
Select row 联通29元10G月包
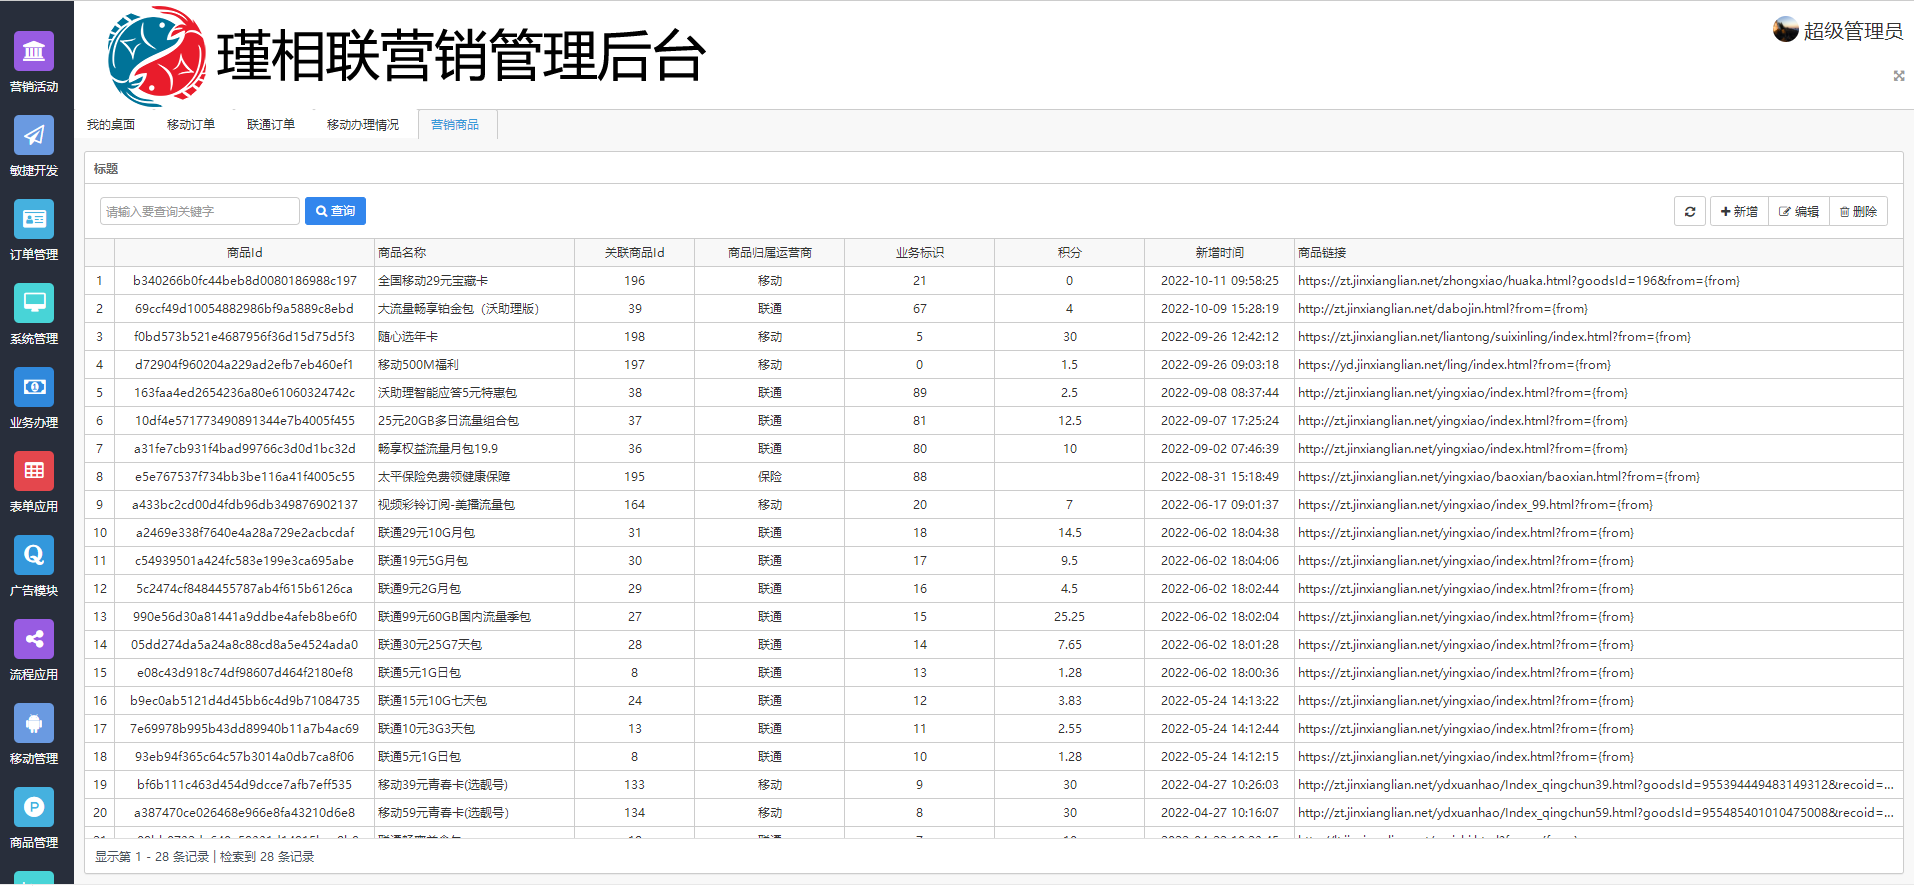click(x=994, y=533)
